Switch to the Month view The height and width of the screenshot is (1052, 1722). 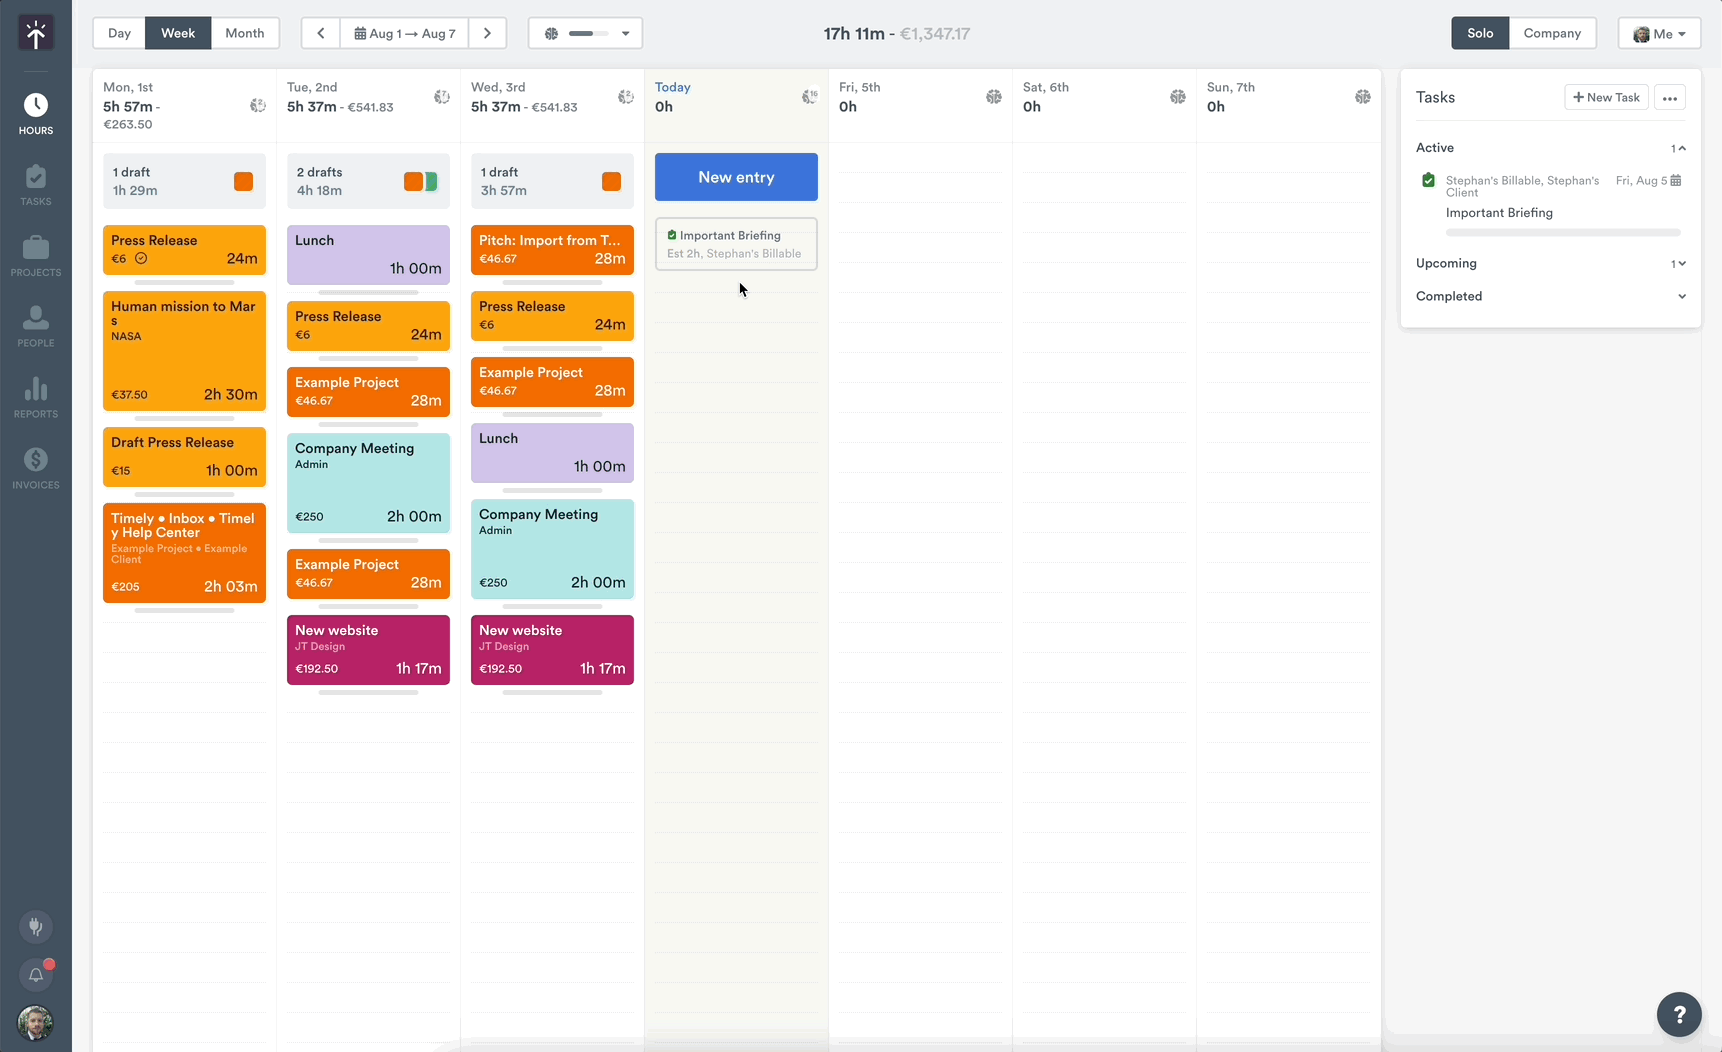click(245, 33)
